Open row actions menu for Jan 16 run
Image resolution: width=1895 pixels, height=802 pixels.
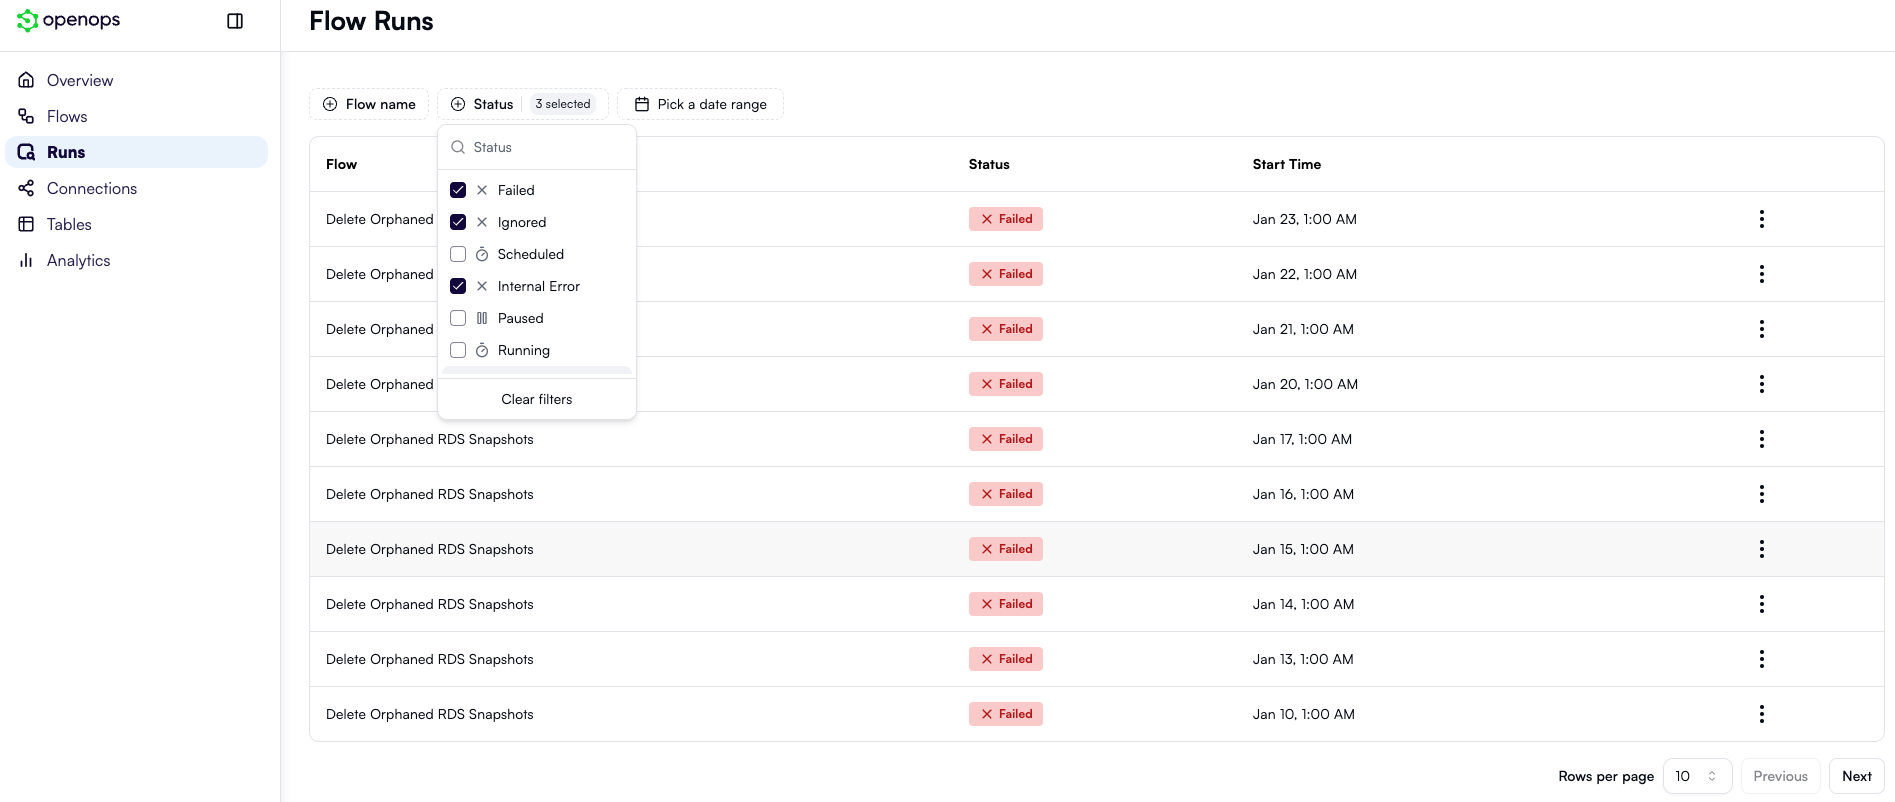click(1761, 494)
